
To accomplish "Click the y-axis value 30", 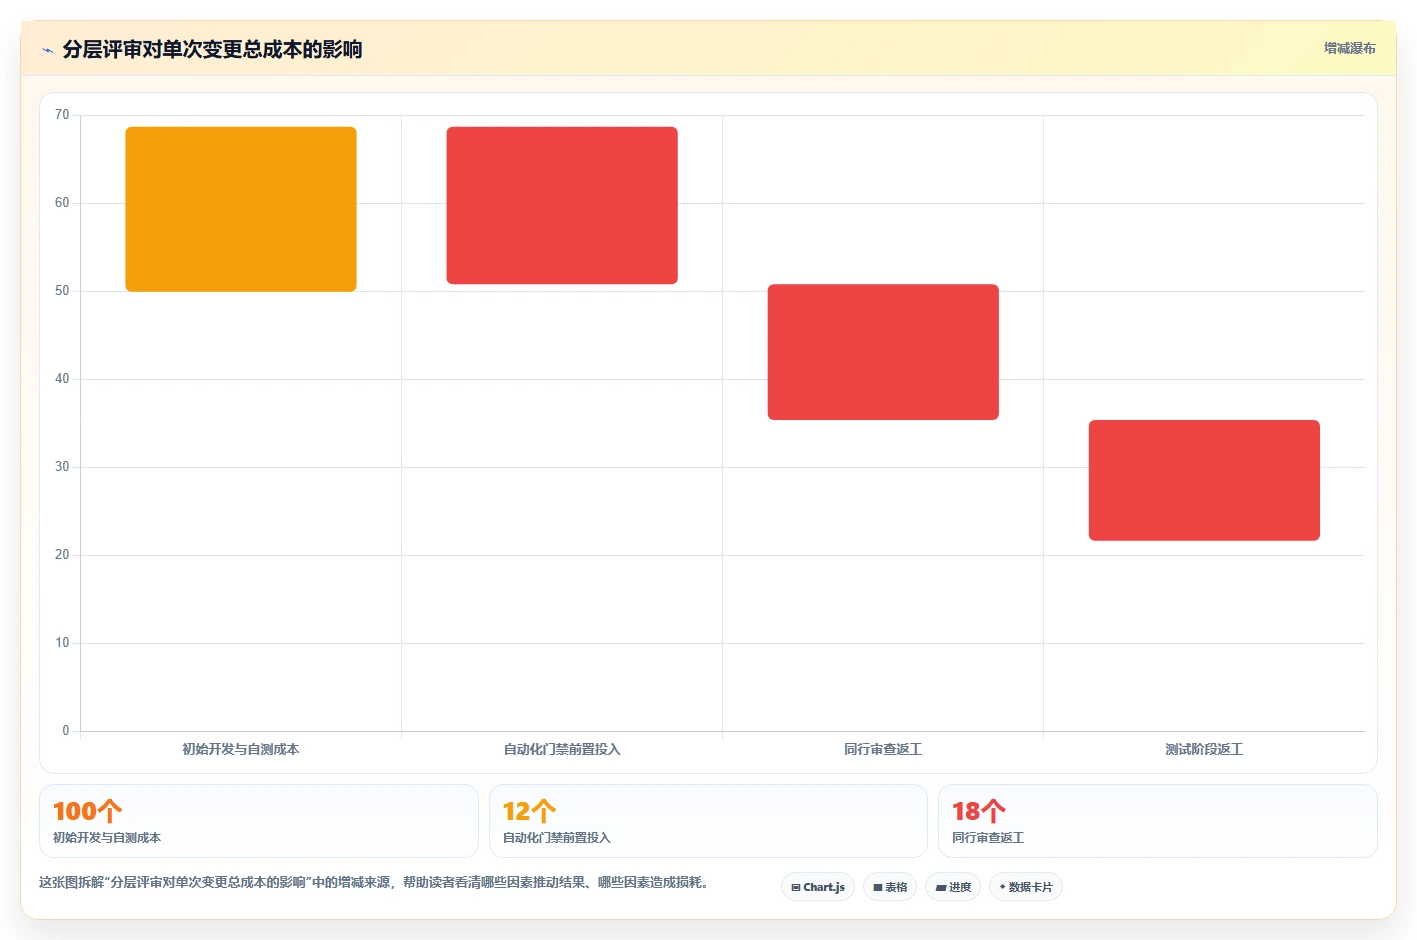I will click(62, 467).
